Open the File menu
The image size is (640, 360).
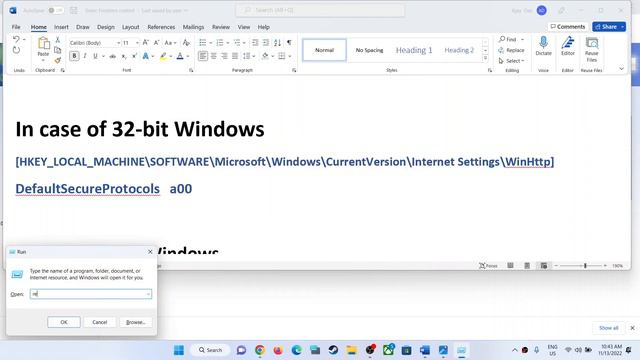pyautogui.click(x=16, y=27)
